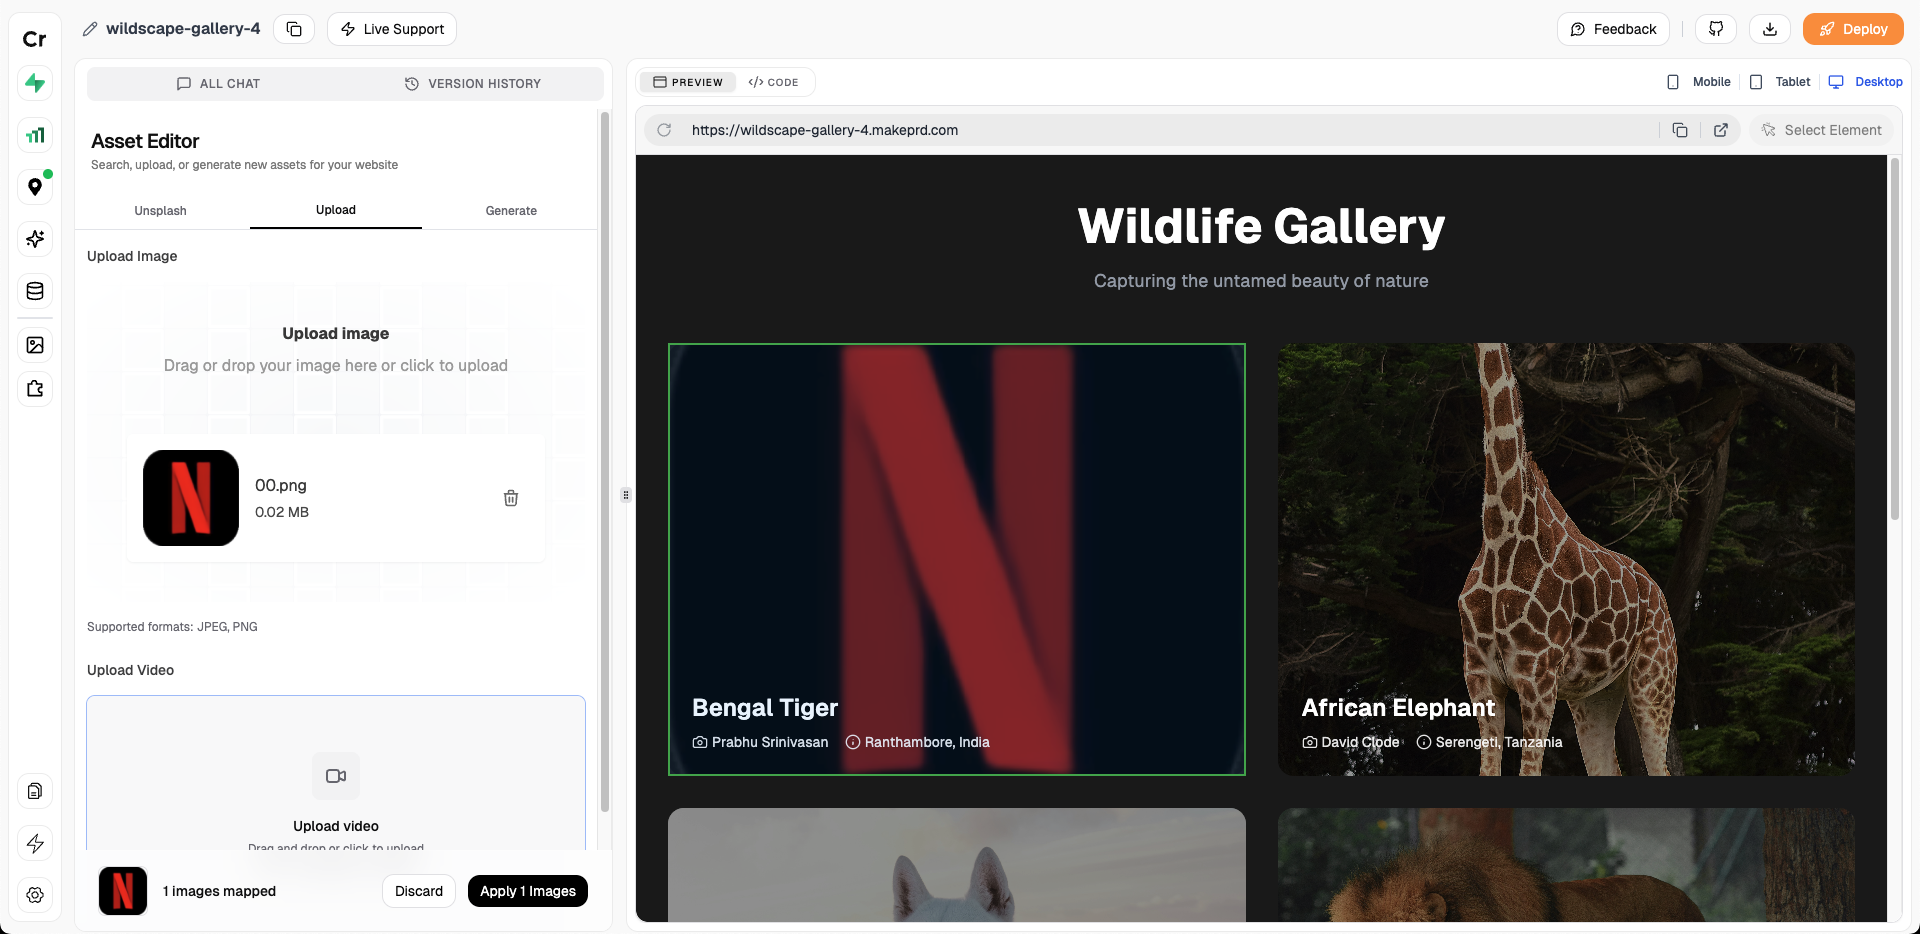Click the video camera upload icon
Viewport: 1920px width, 934px height.
click(336, 776)
